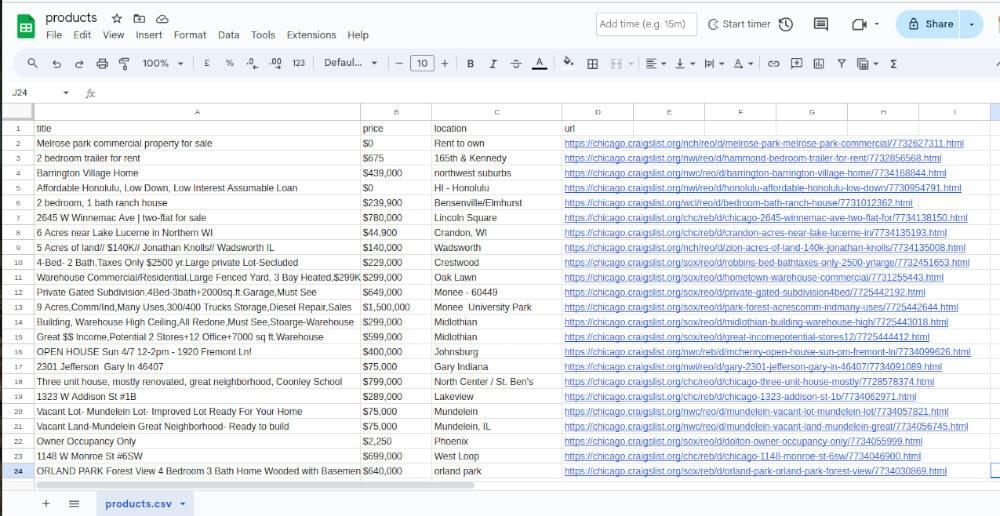The height and width of the screenshot is (516, 1000).
Task: Toggle bold formatting
Action: pos(470,63)
